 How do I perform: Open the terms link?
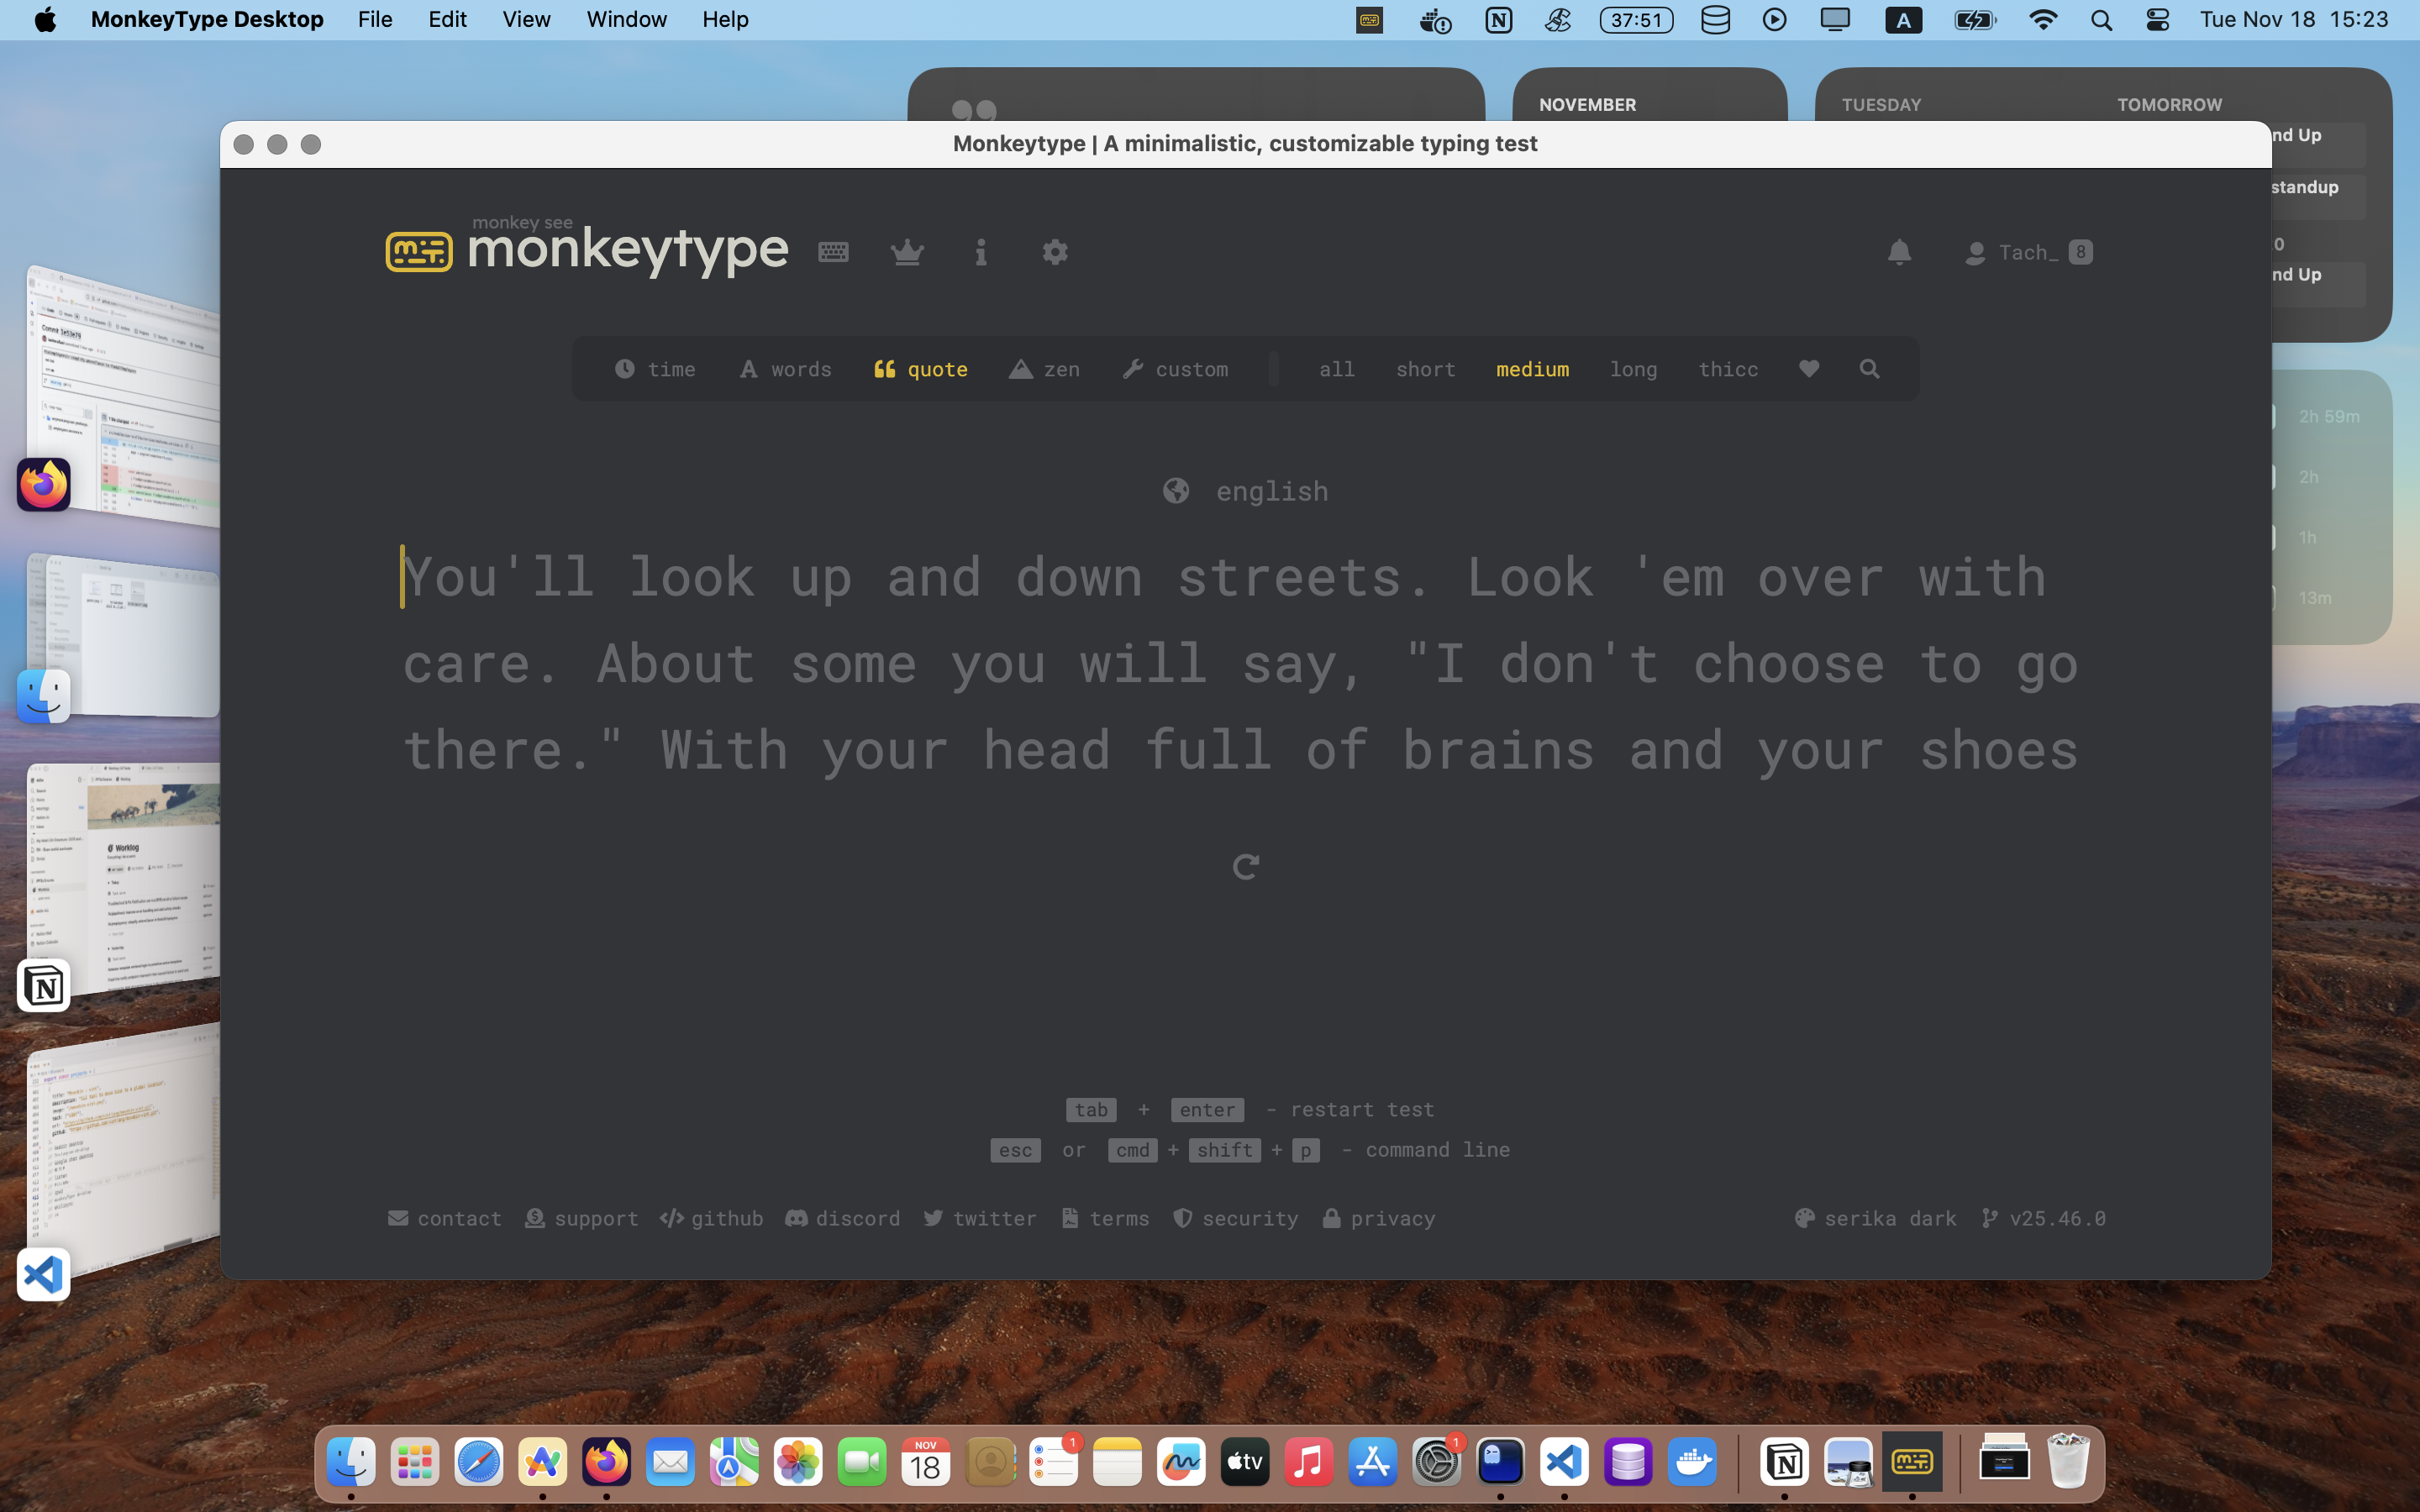[1105, 1218]
